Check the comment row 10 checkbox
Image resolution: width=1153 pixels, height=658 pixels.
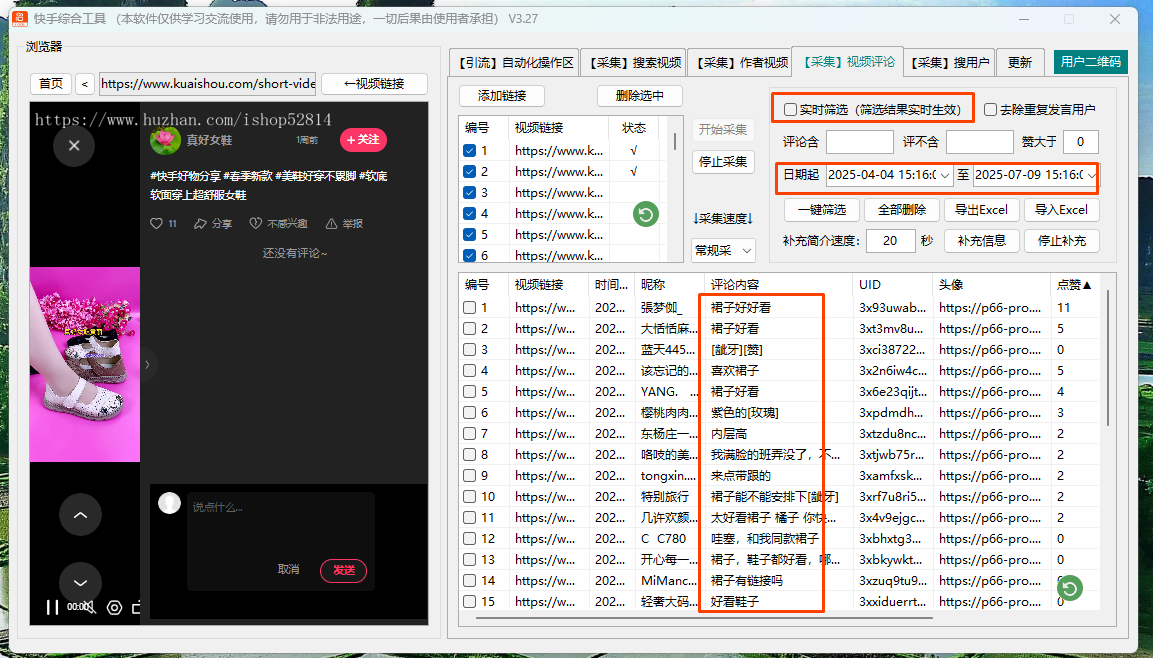point(470,496)
